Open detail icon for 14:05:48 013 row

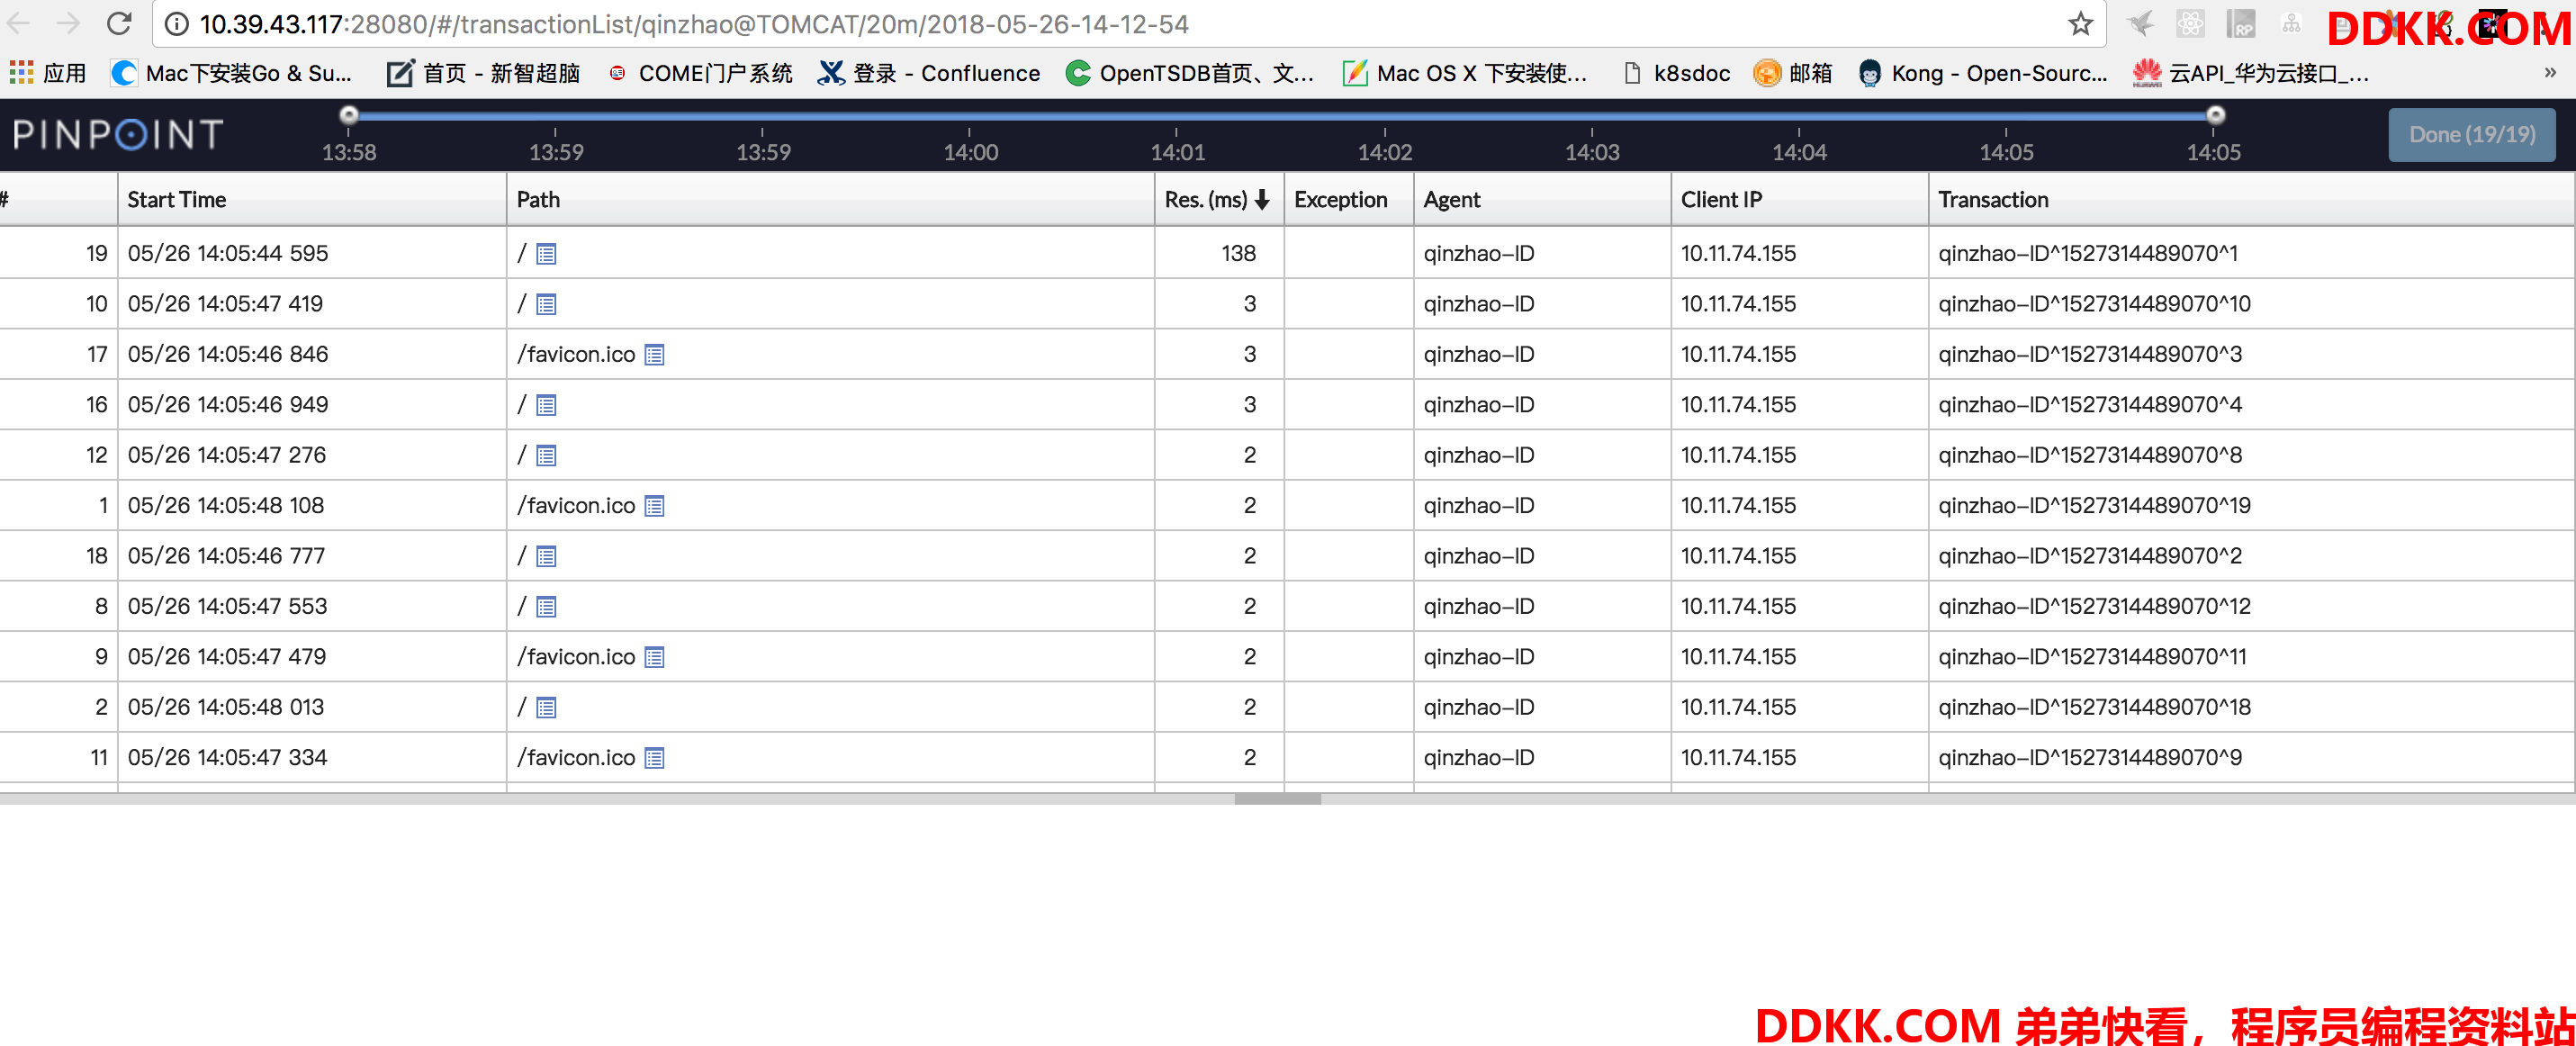point(546,708)
